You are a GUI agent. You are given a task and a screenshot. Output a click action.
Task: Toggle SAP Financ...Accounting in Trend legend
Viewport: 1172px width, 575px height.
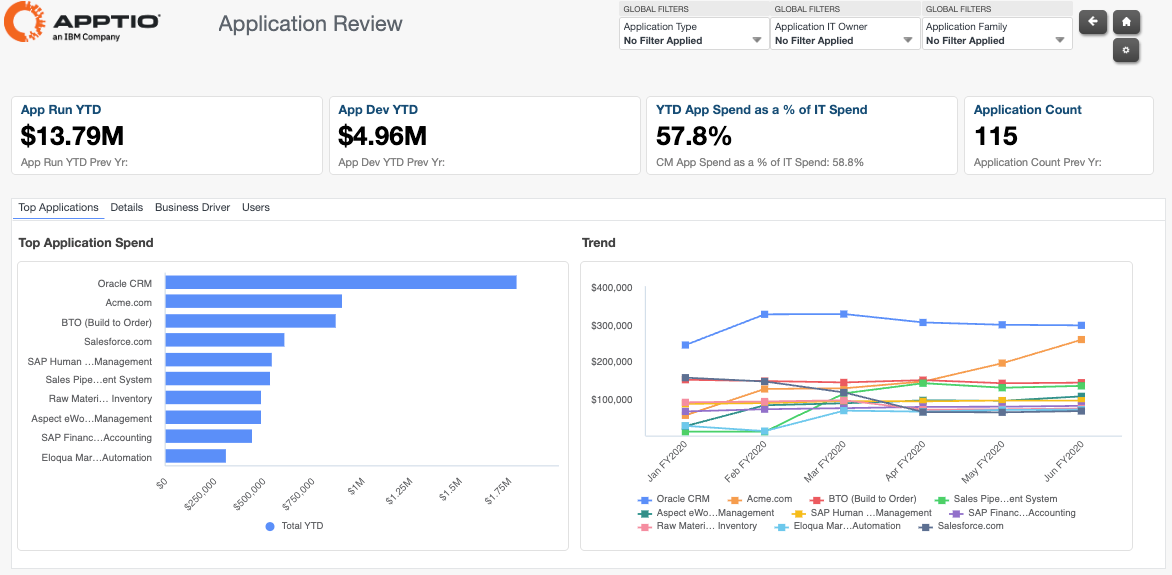tap(1012, 513)
